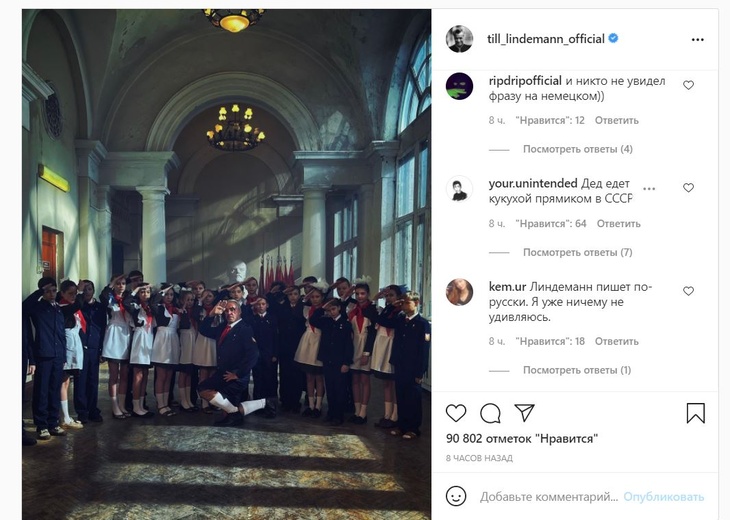Click the Опубликовать publish button
Image resolution: width=730 pixels, height=520 pixels.
[x=663, y=497]
